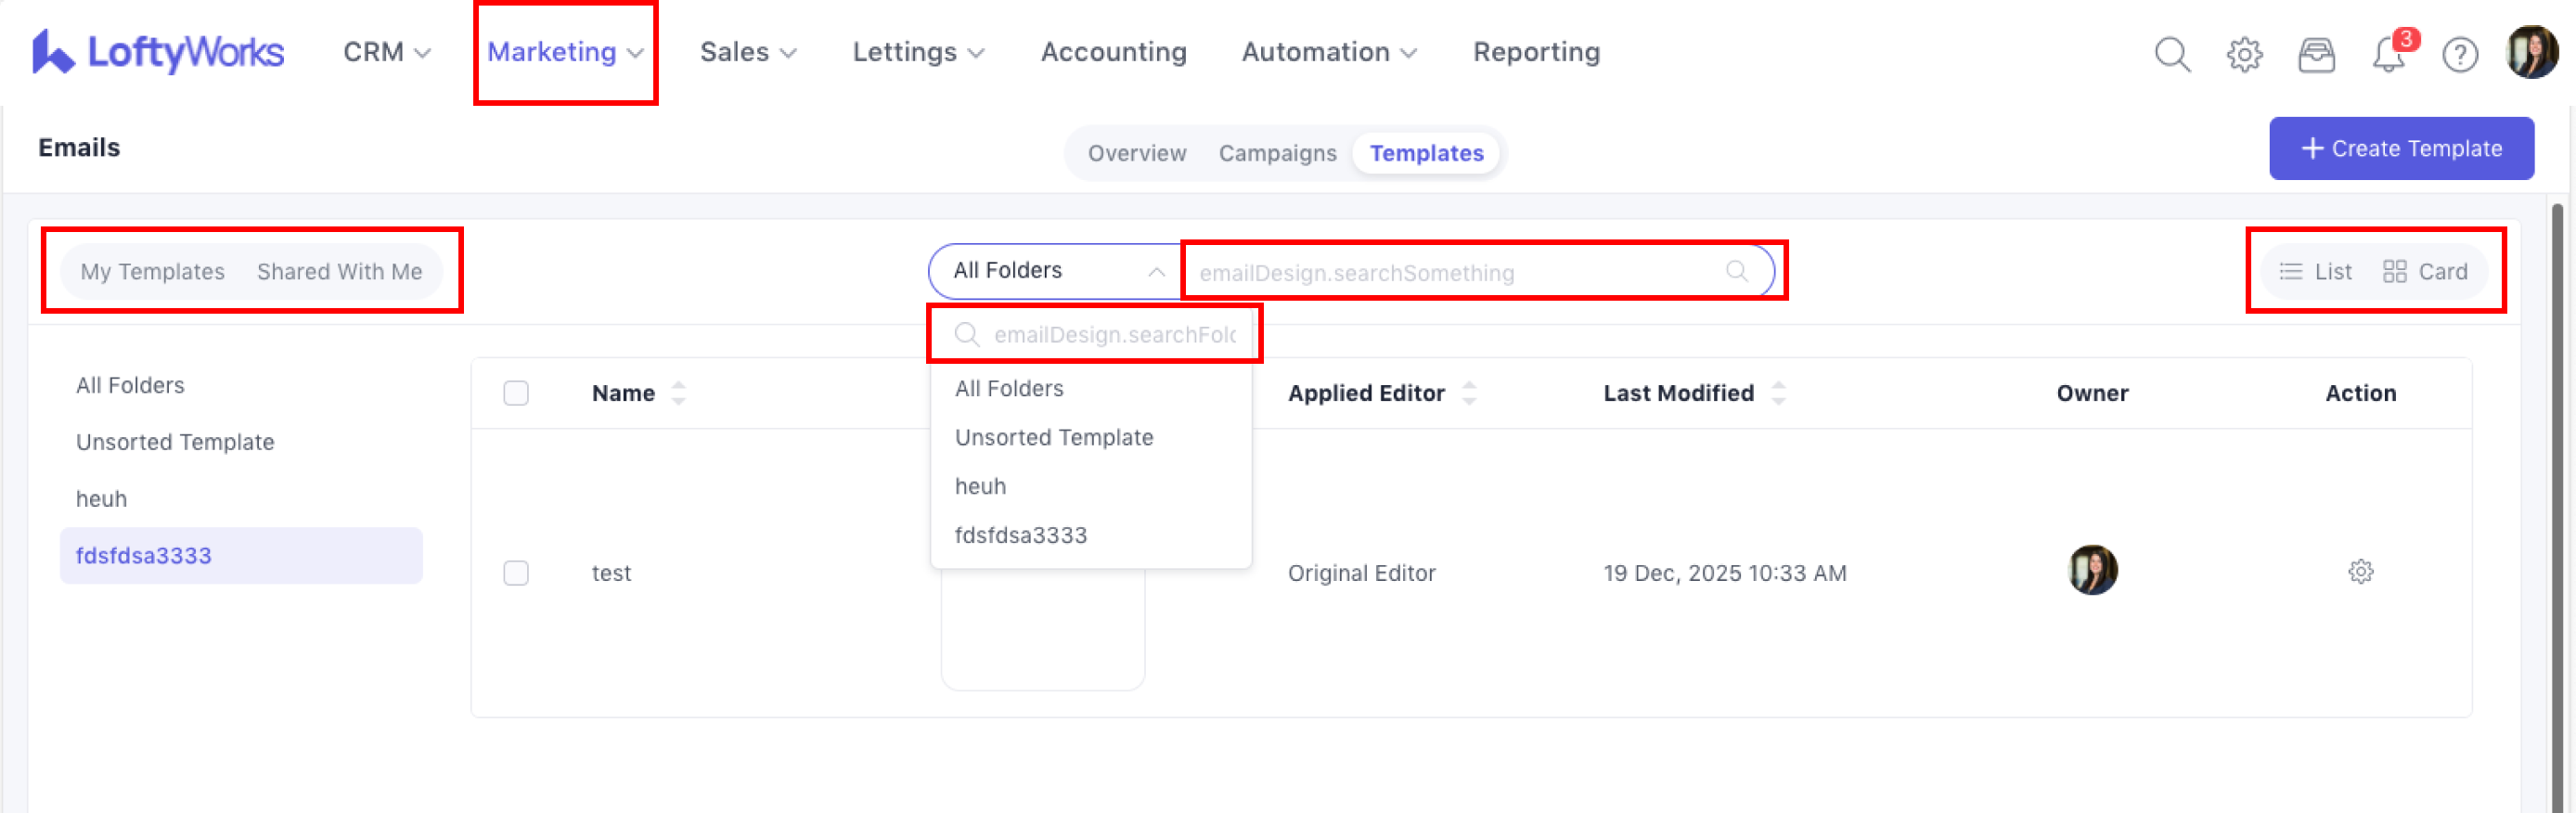Go to the Overview tab
This screenshot has height=813, width=2576.
coord(1136,153)
